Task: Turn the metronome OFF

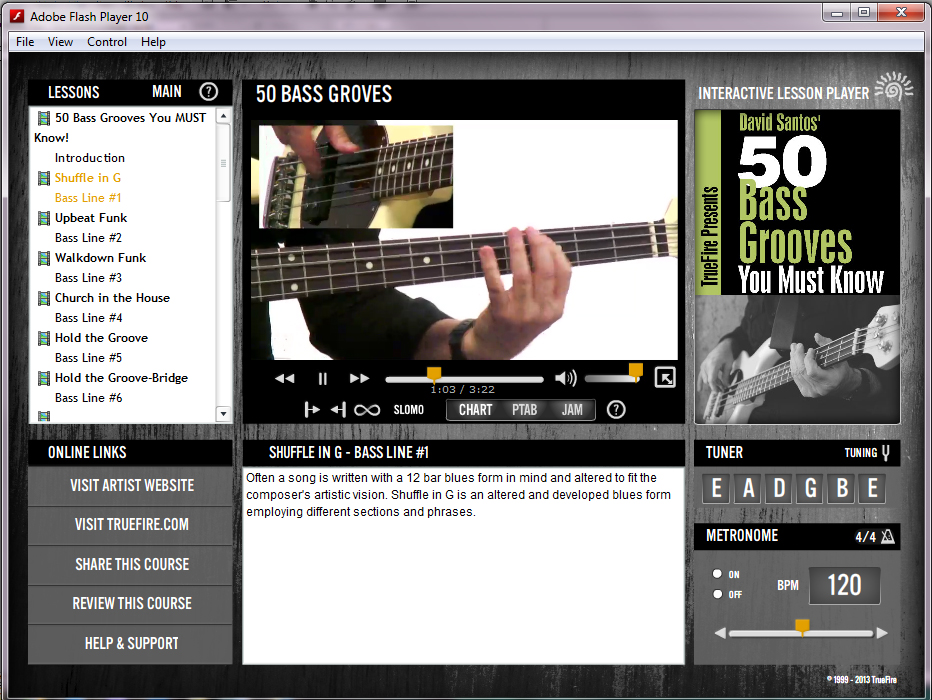Action: [717, 594]
